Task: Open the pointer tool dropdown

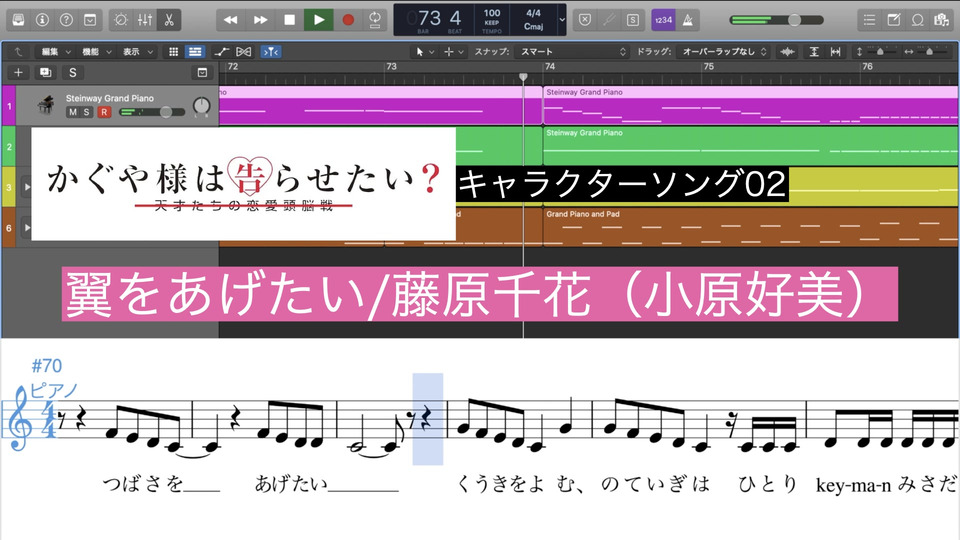Action: pos(424,52)
